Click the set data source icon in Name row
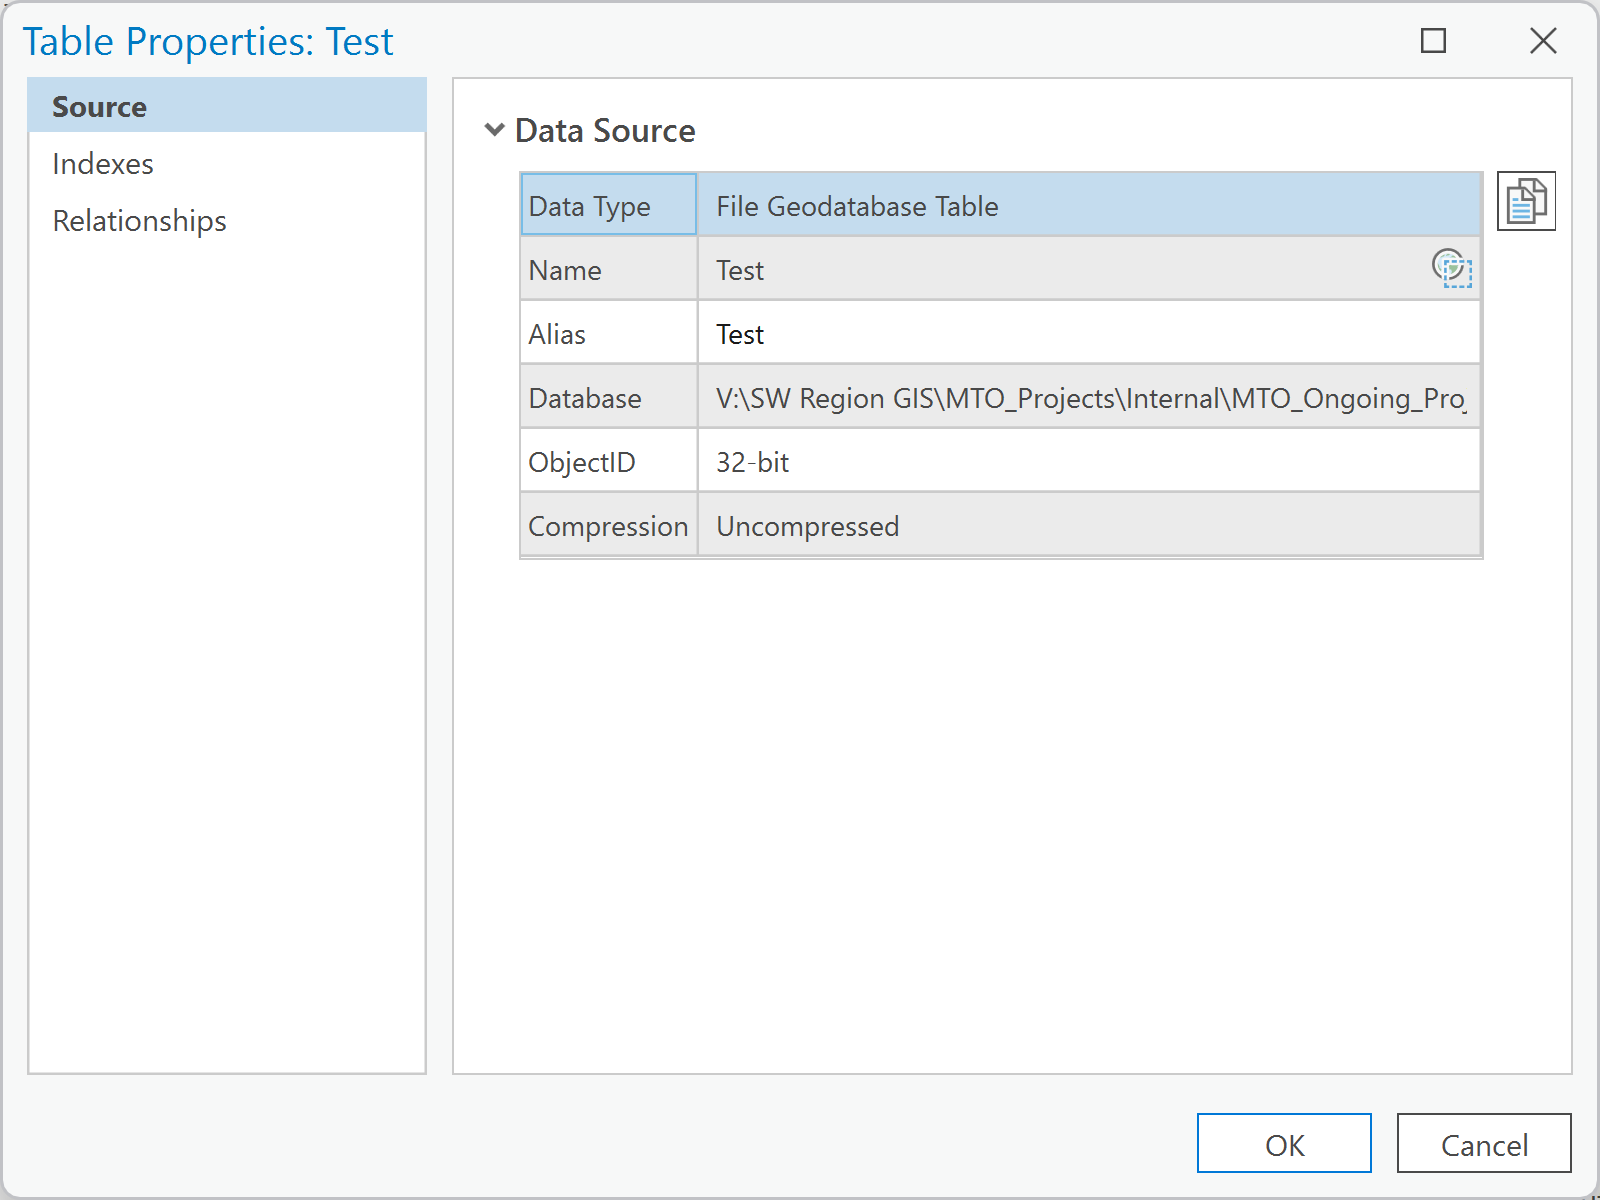1600x1200 pixels. (1451, 268)
